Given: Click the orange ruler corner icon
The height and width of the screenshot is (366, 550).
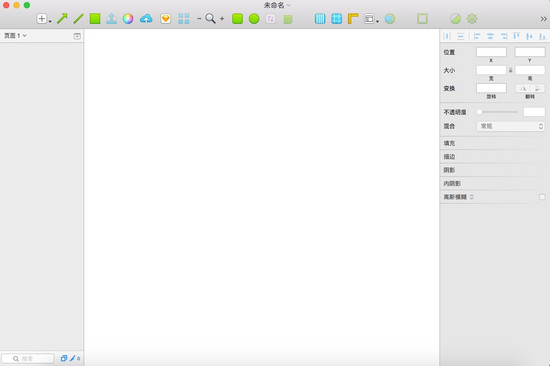Looking at the screenshot, I should click(353, 19).
